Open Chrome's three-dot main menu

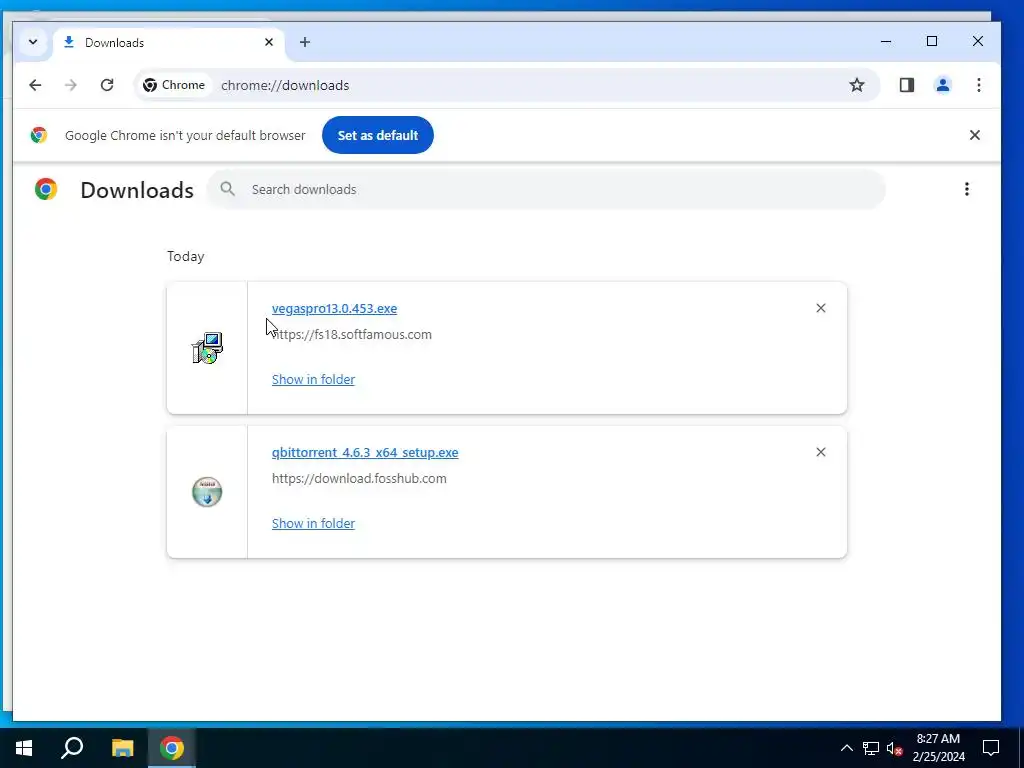click(x=978, y=85)
